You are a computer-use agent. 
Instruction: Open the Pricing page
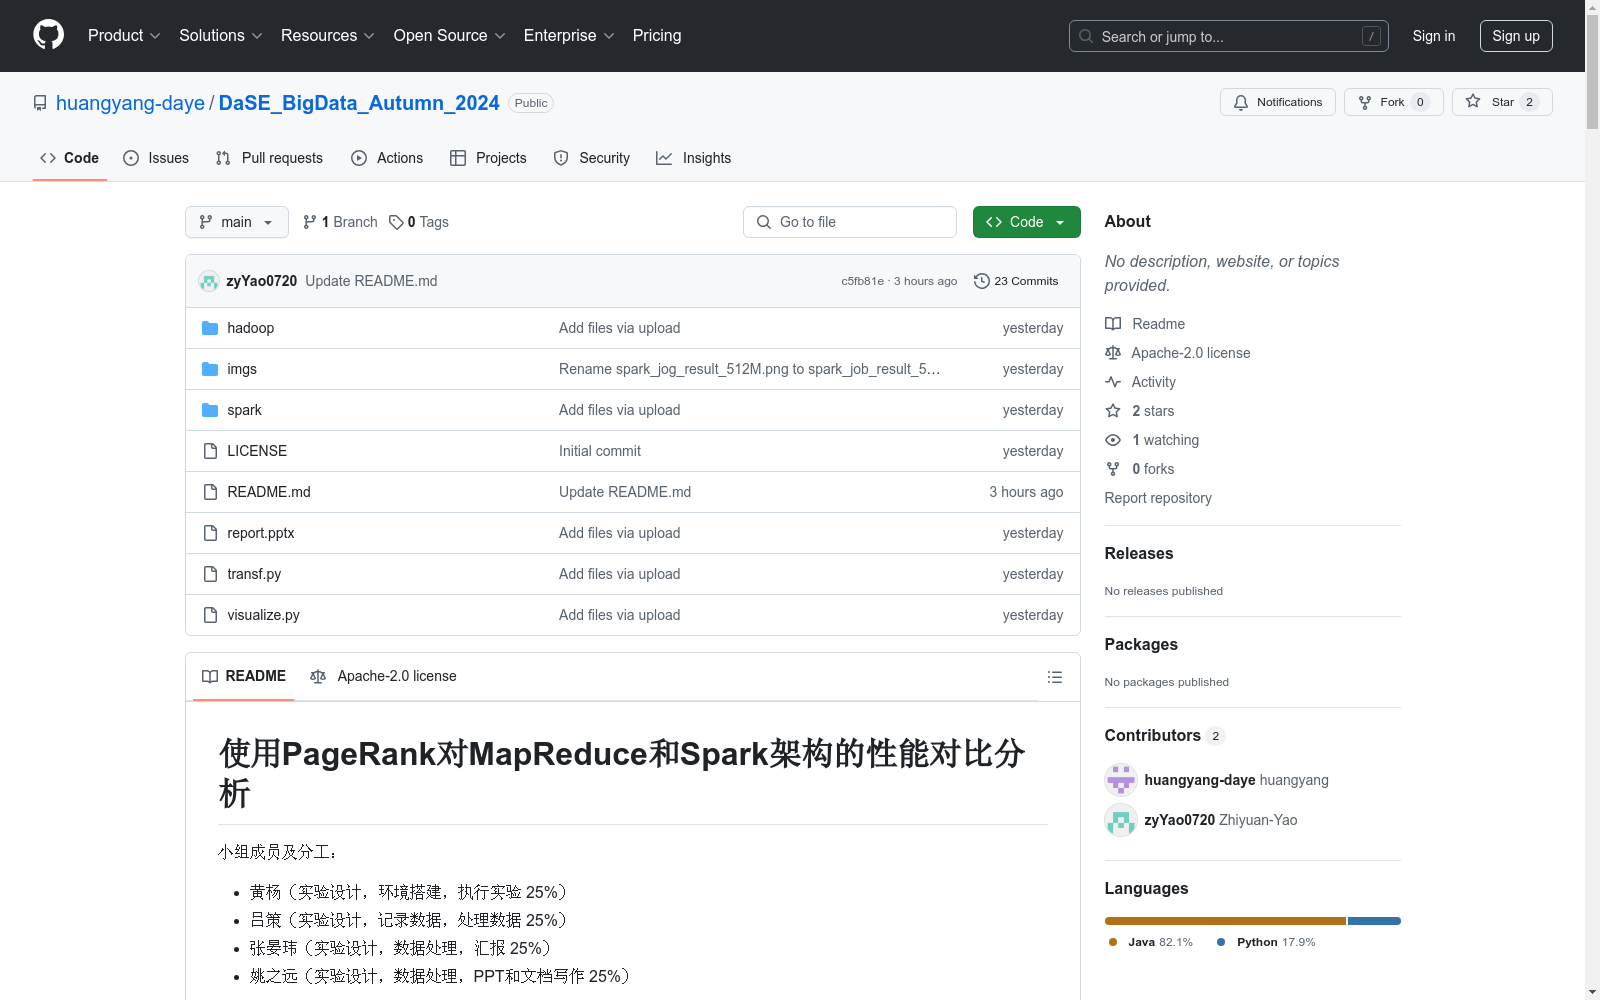(657, 35)
